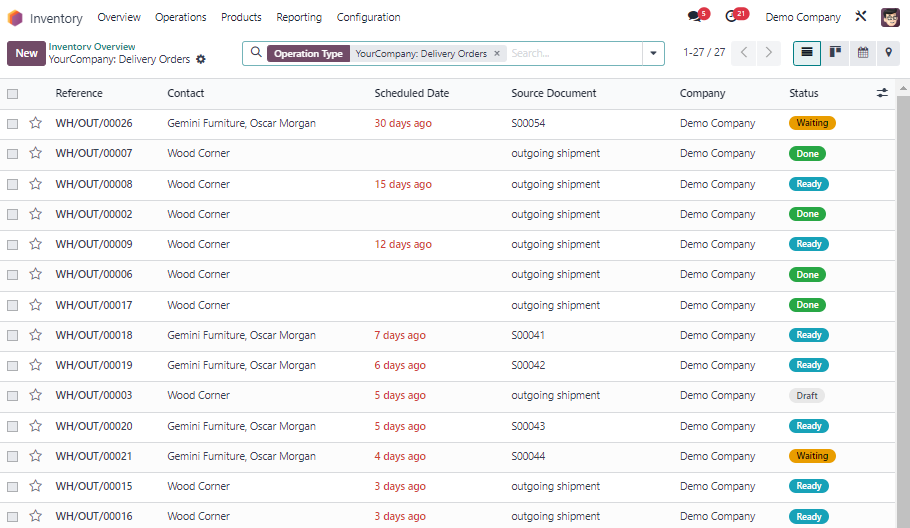Click the debug tools icon
This screenshot has height=528, width=910.
(861, 17)
